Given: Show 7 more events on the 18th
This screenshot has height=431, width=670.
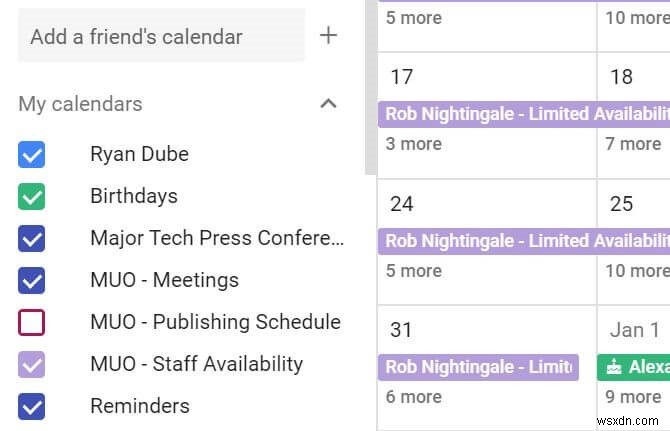Looking at the screenshot, I should coord(632,144).
